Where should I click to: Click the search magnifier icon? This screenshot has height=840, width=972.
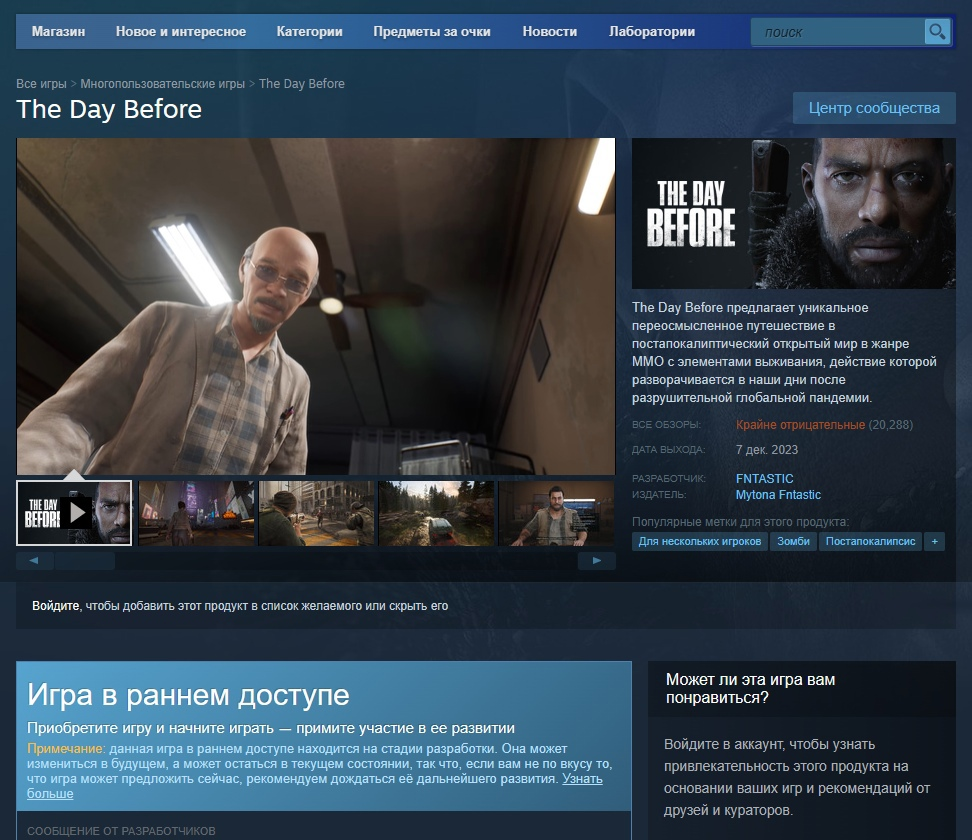coord(937,31)
